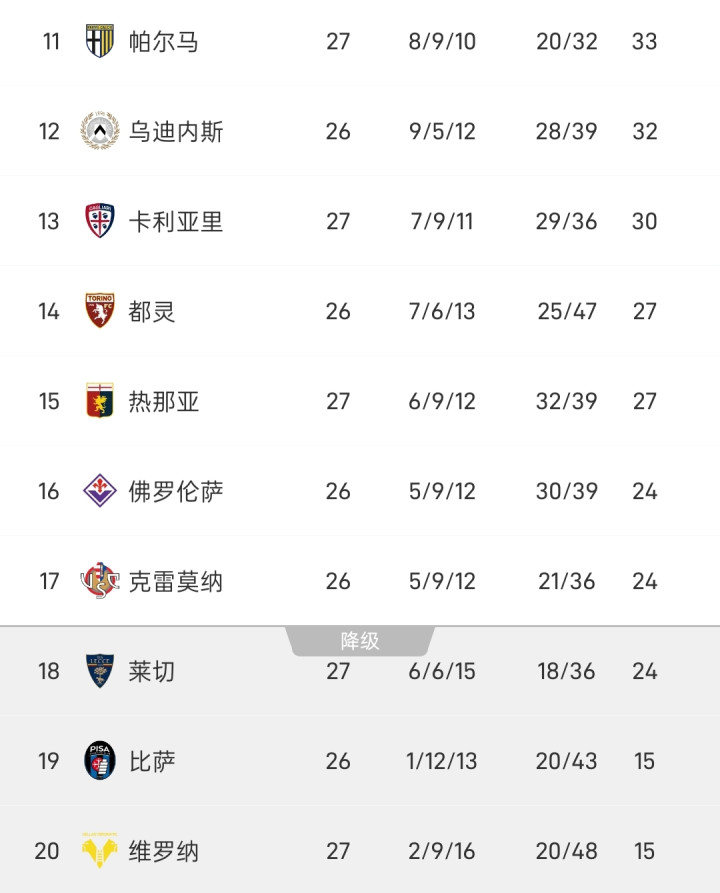The width and height of the screenshot is (720, 893).
Task: Open team page for 帕尔马
Action: [164, 41]
